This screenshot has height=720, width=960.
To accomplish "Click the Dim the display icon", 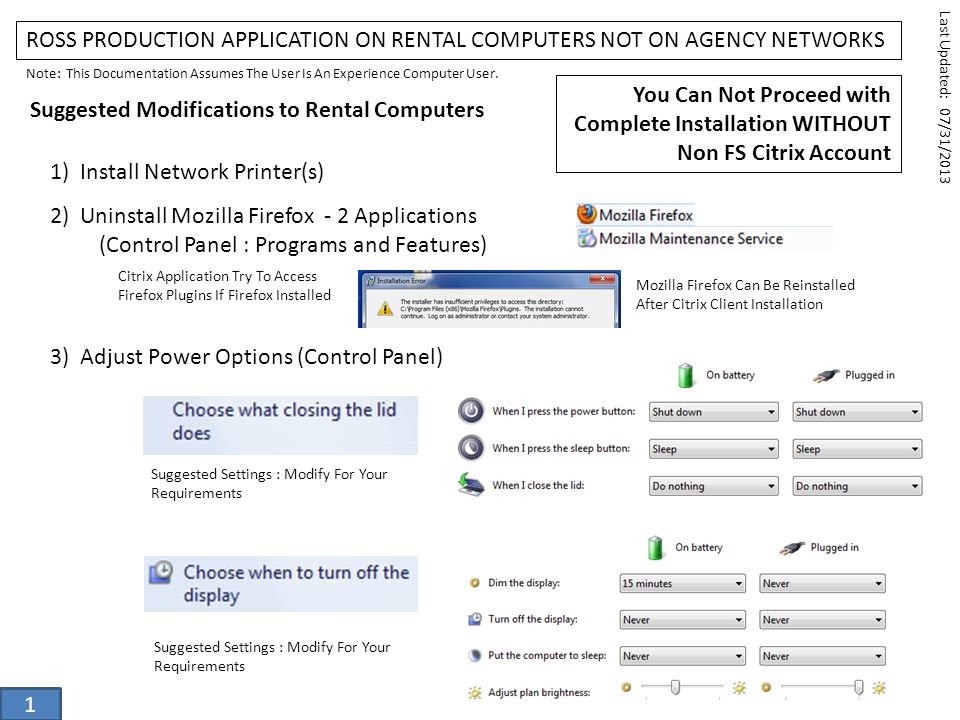I will (x=474, y=583).
